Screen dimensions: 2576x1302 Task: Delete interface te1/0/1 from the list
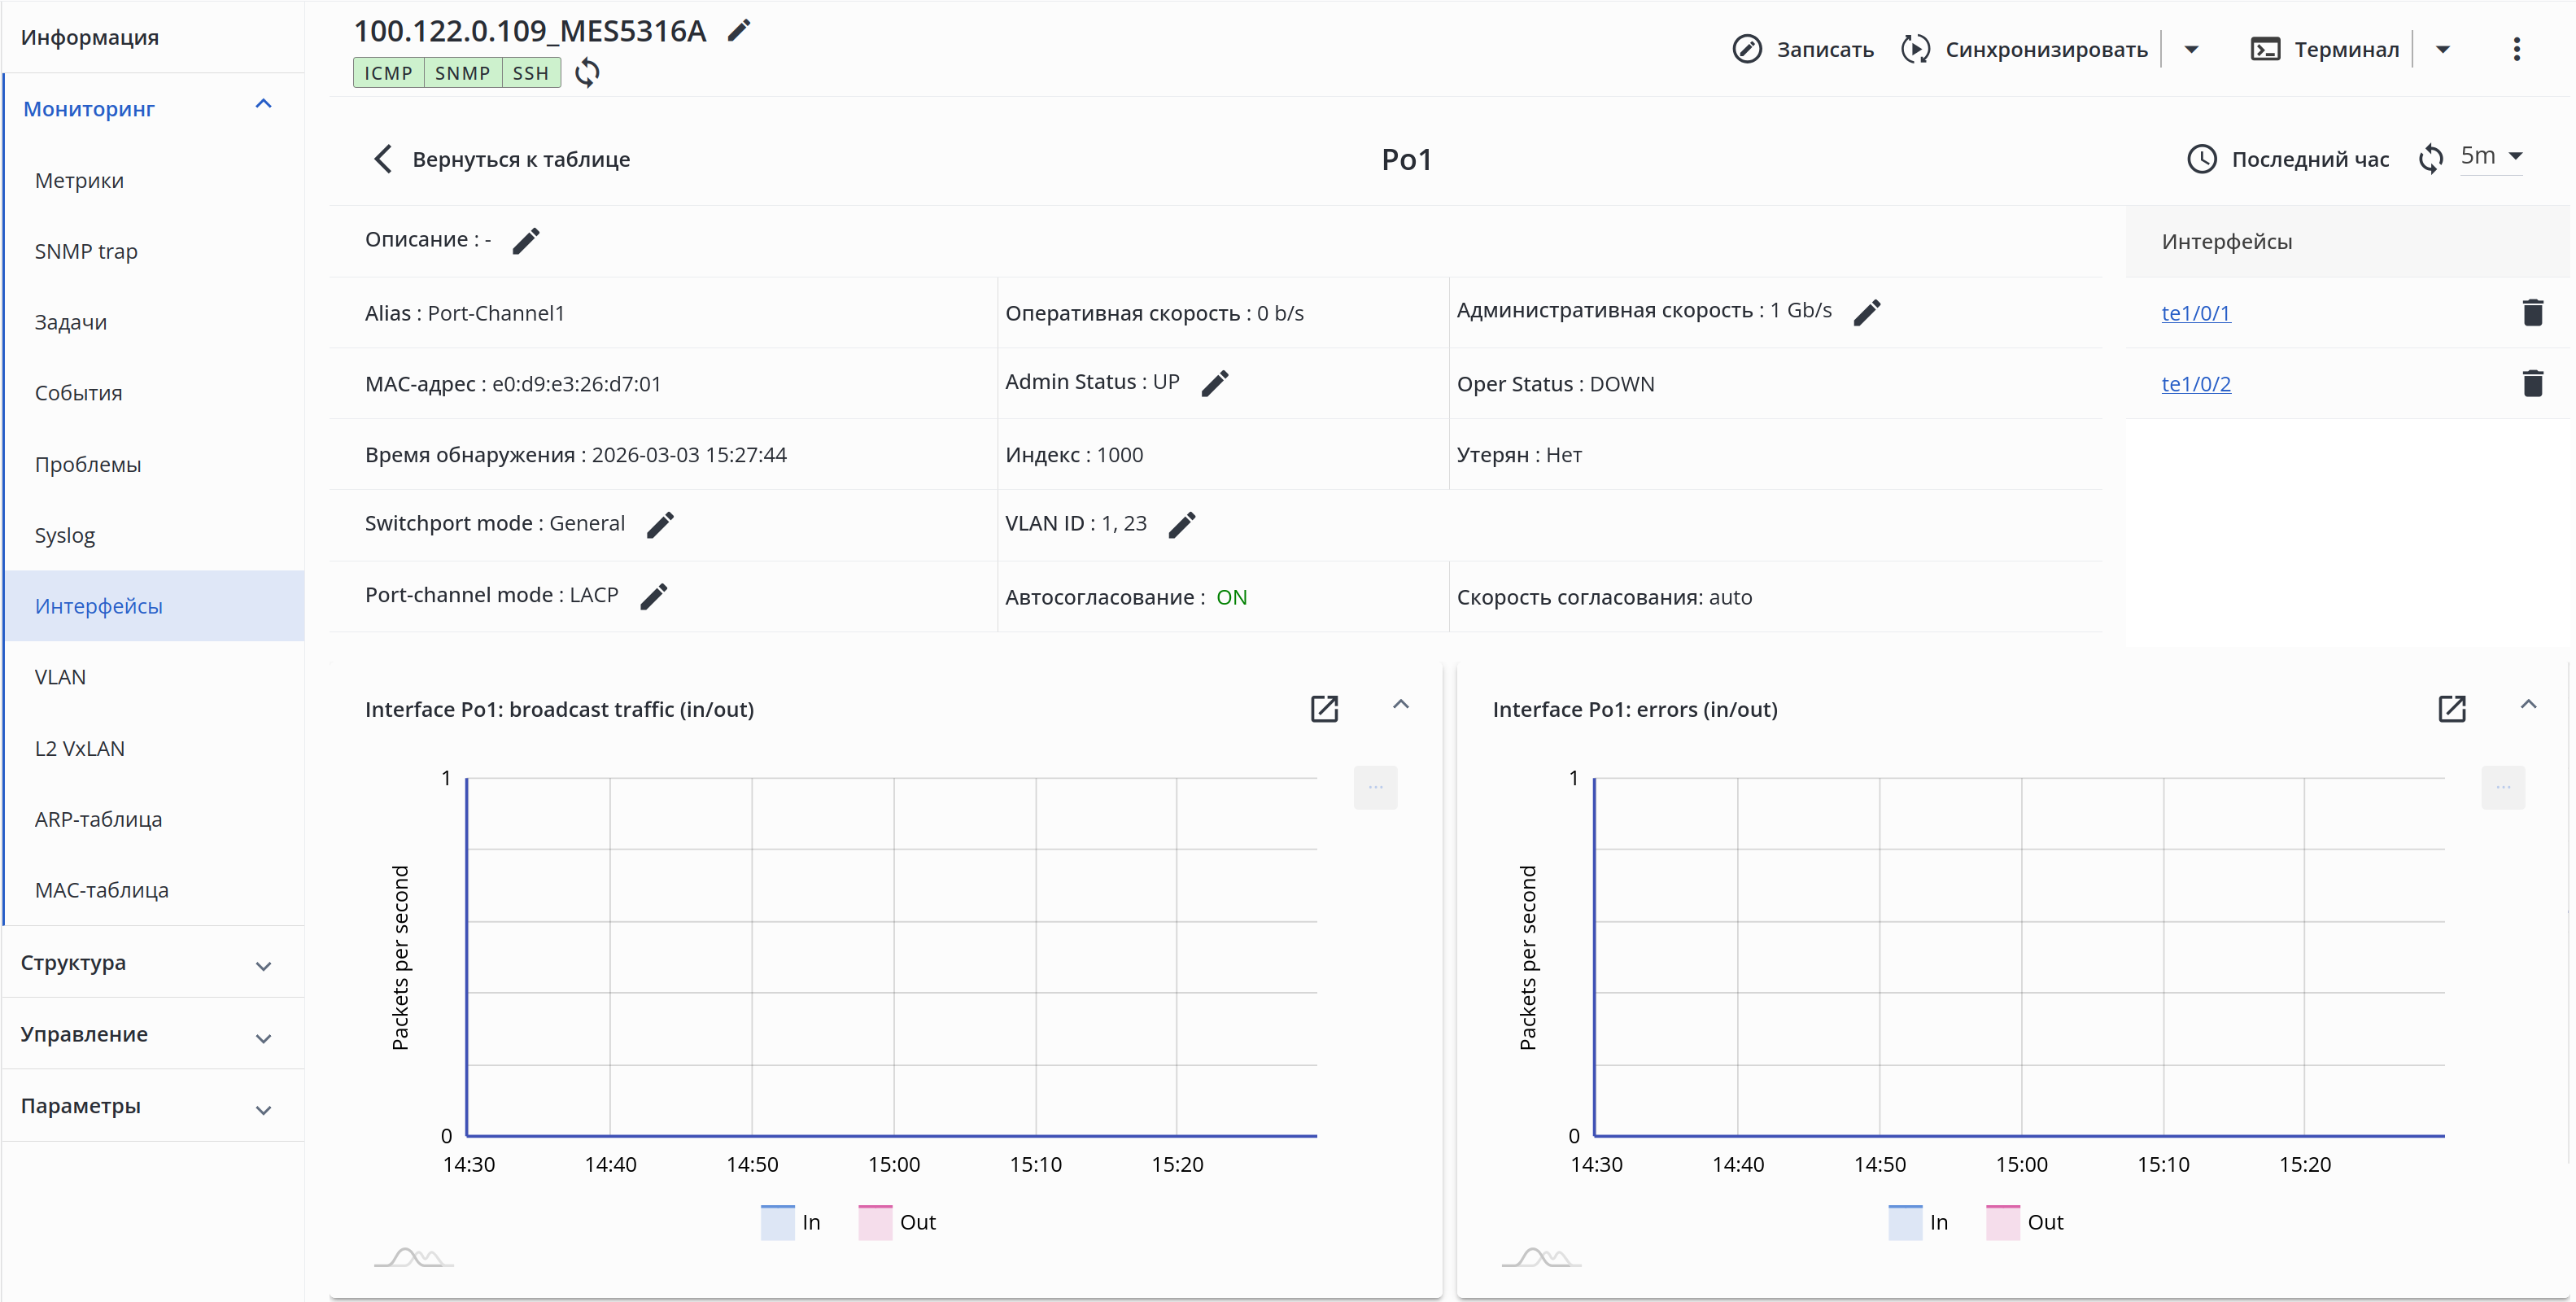(2531, 313)
